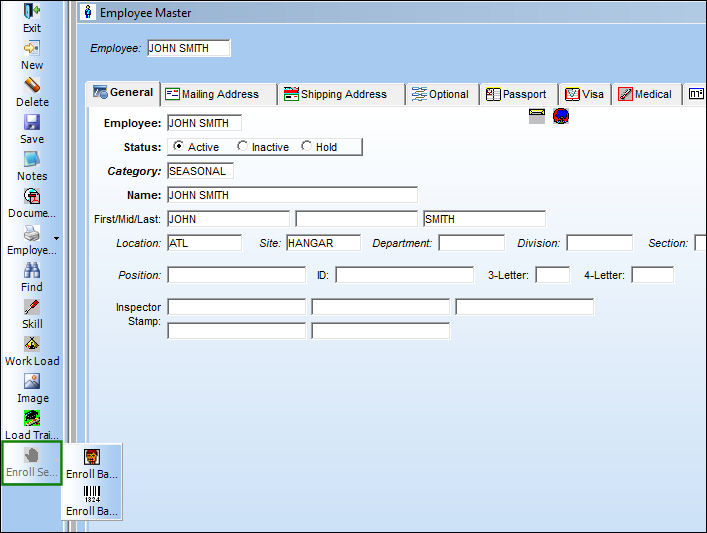This screenshot has width=707, height=533.
Task: Open the Mailing Address tab
Action: tap(219, 94)
